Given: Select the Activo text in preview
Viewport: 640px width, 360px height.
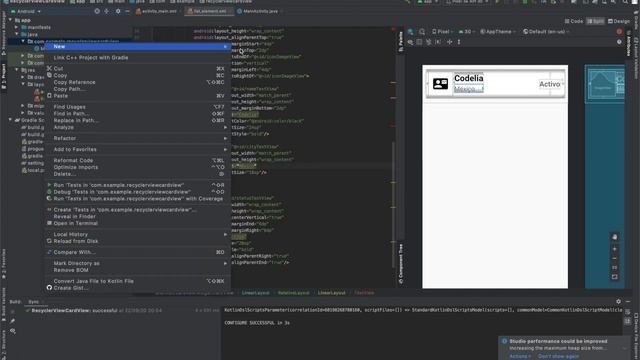Looking at the screenshot, I should point(549,84).
